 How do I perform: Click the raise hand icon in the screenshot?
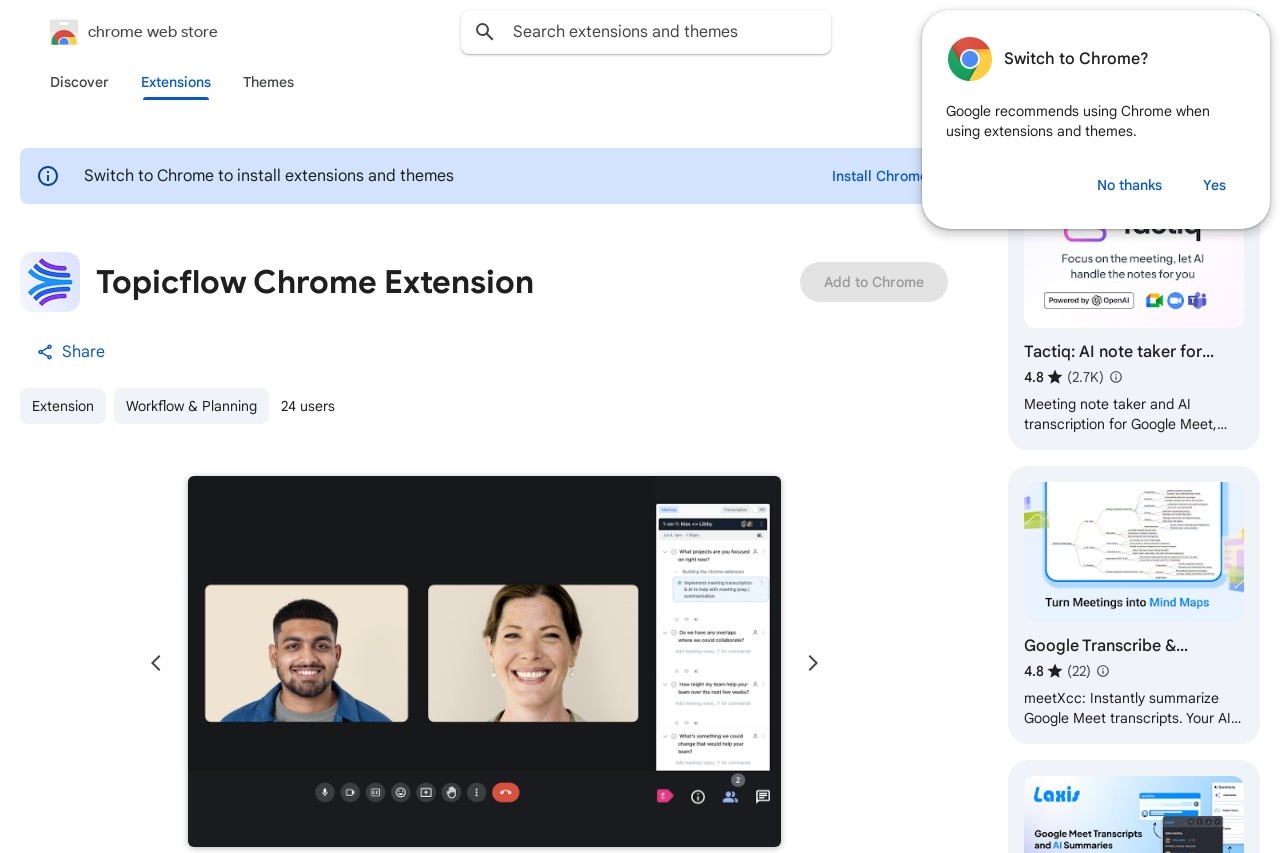click(451, 792)
